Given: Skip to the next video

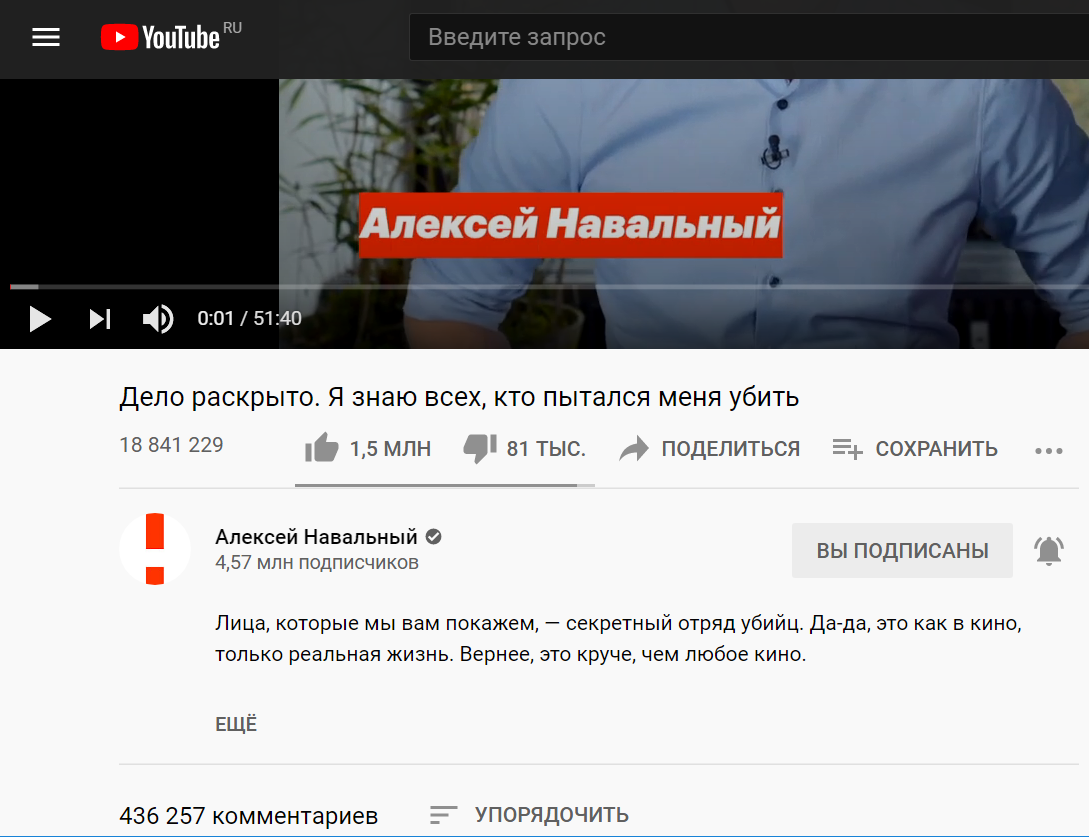Looking at the screenshot, I should pos(100,319).
